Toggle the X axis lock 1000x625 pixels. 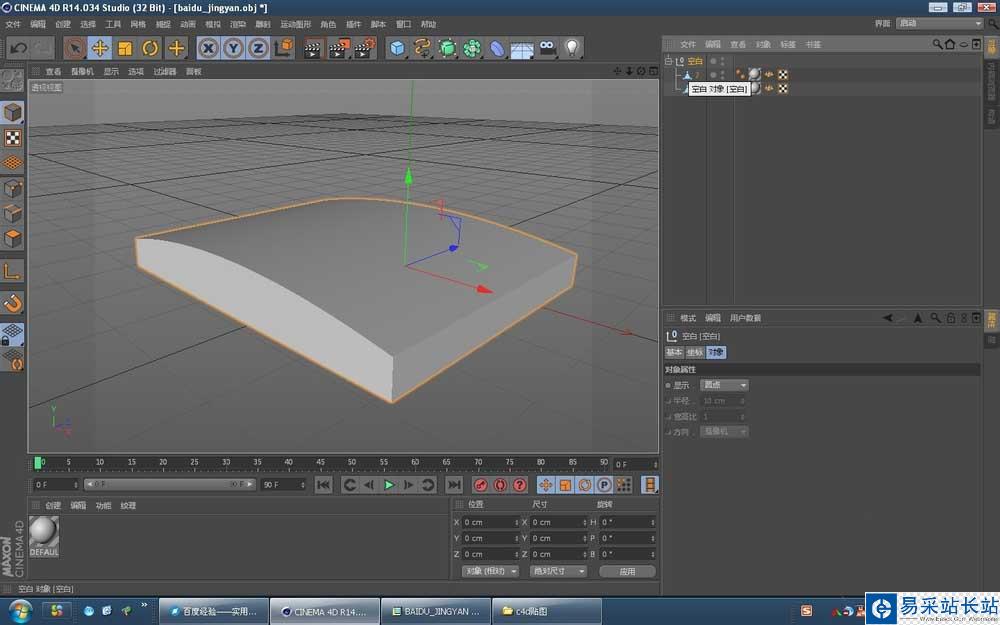click(x=208, y=47)
